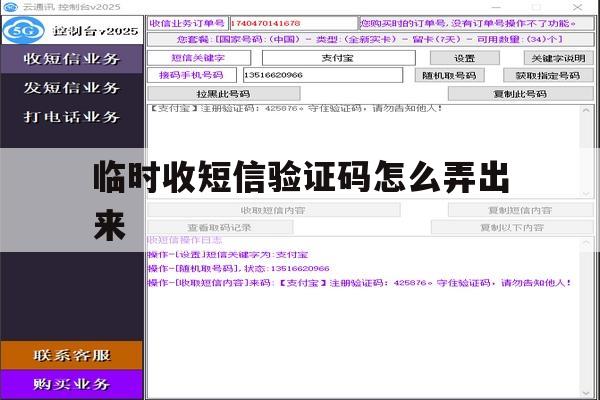Viewport: 600px width, 400px height.
Task: Click log line 操作-[设置]短信关键字为:支付宝
Action: pyautogui.click(x=228, y=255)
